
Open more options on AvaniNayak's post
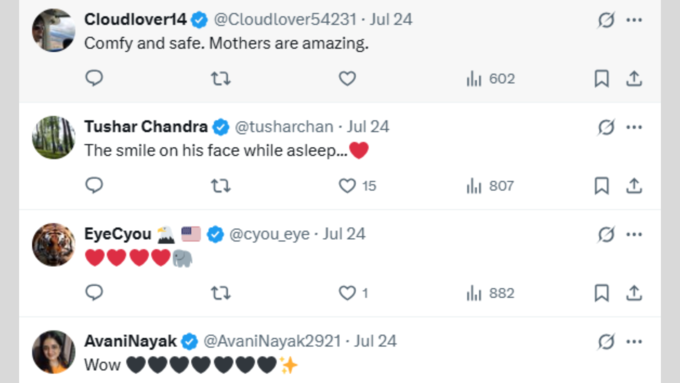[634, 342]
